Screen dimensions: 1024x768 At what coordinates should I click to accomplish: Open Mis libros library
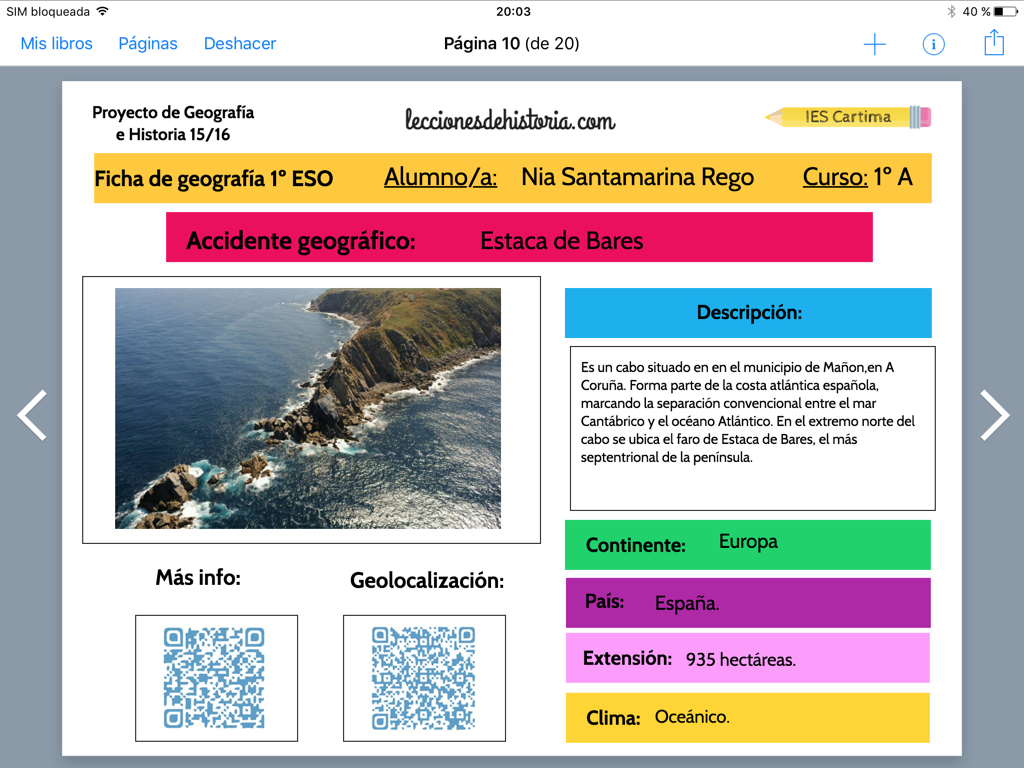pos(56,44)
